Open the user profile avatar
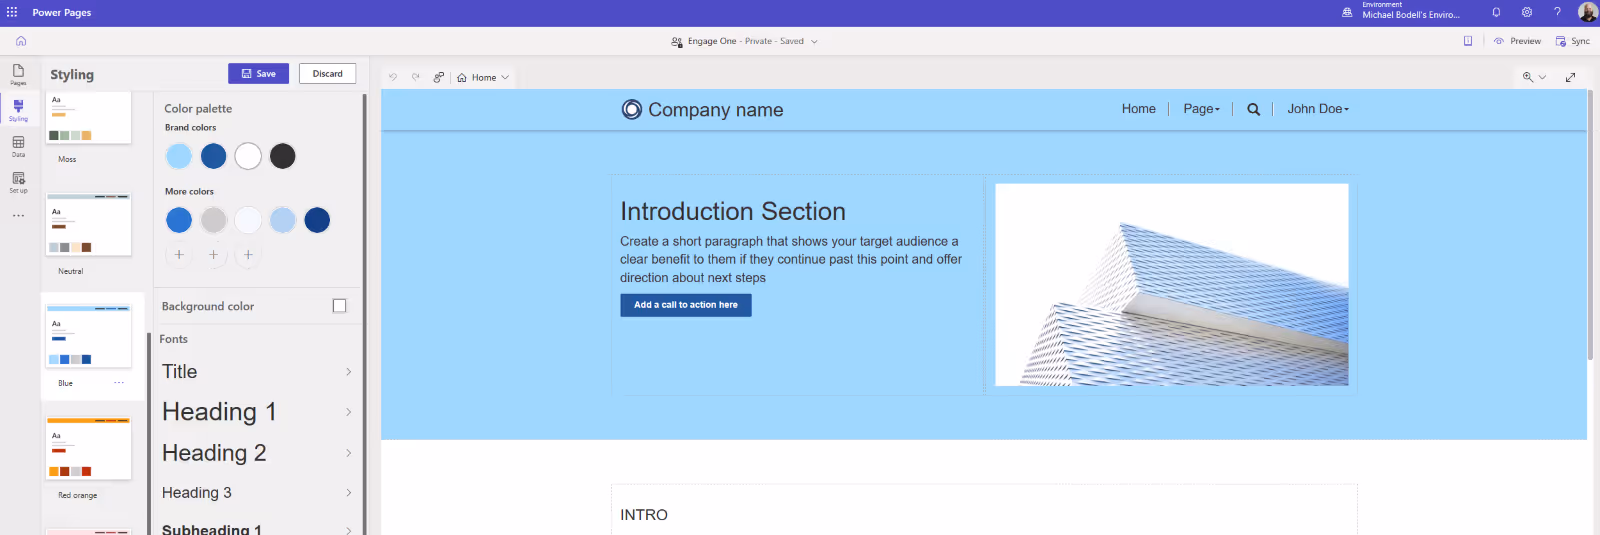This screenshot has height=535, width=1600. tap(1587, 12)
